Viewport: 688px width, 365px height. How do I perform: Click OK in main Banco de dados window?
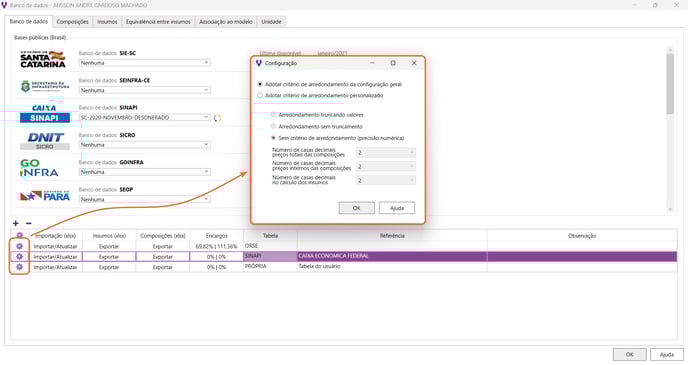630,354
